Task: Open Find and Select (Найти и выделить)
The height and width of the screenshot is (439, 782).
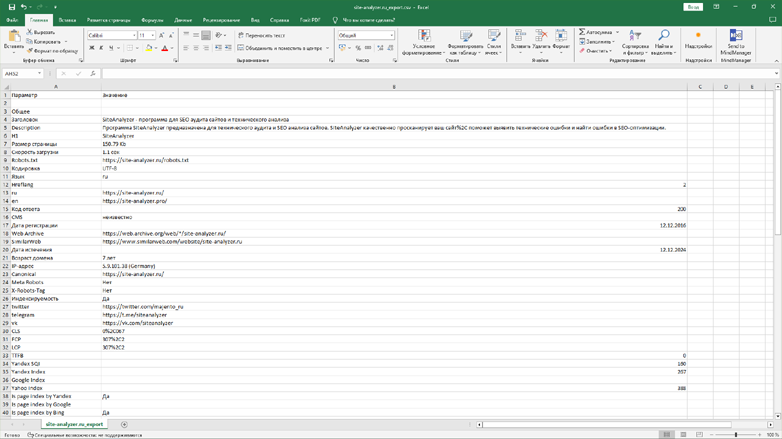Action: [x=664, y=42]
